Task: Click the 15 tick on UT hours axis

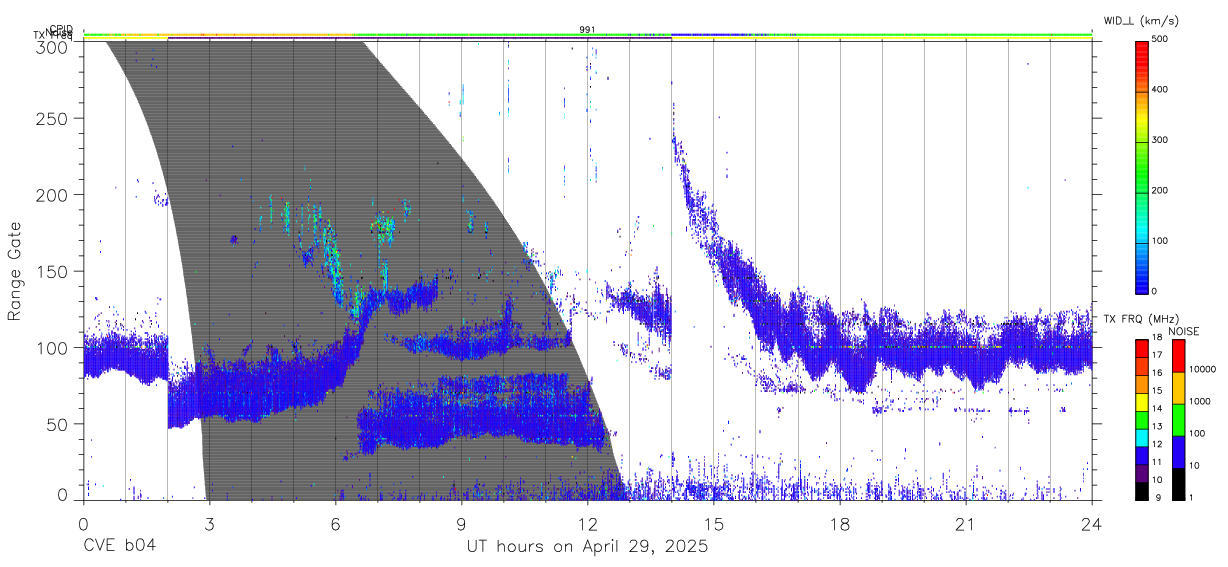Action: point(714,525)
